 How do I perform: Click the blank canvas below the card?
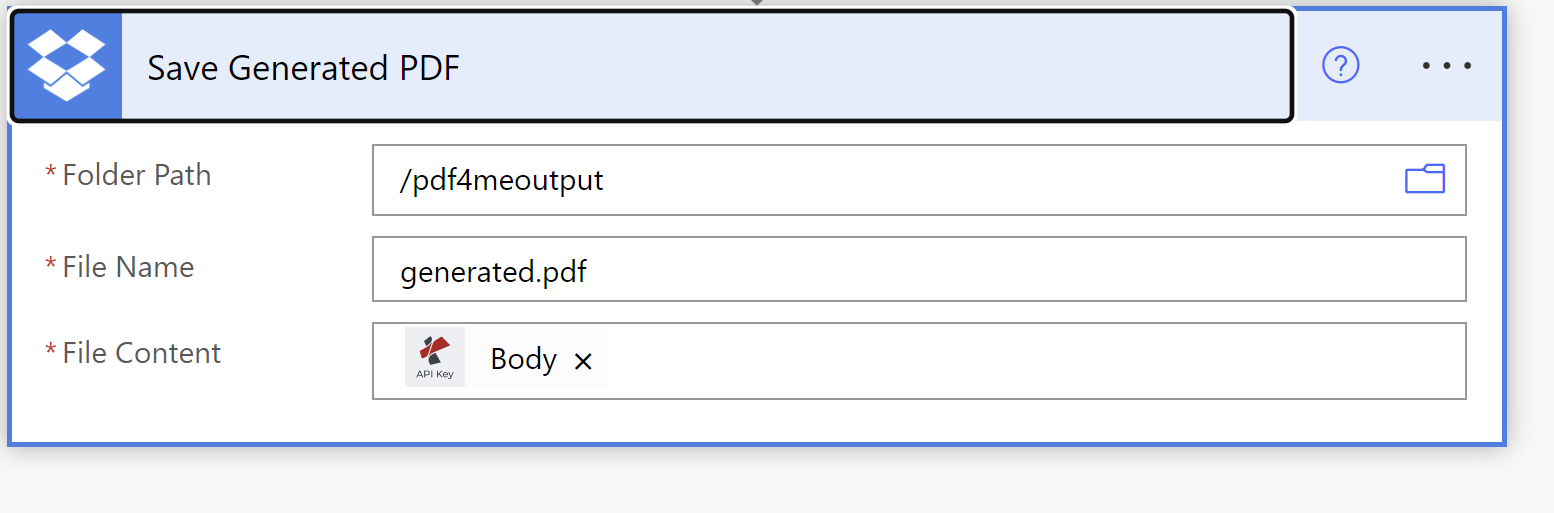[x=760, y=480]
